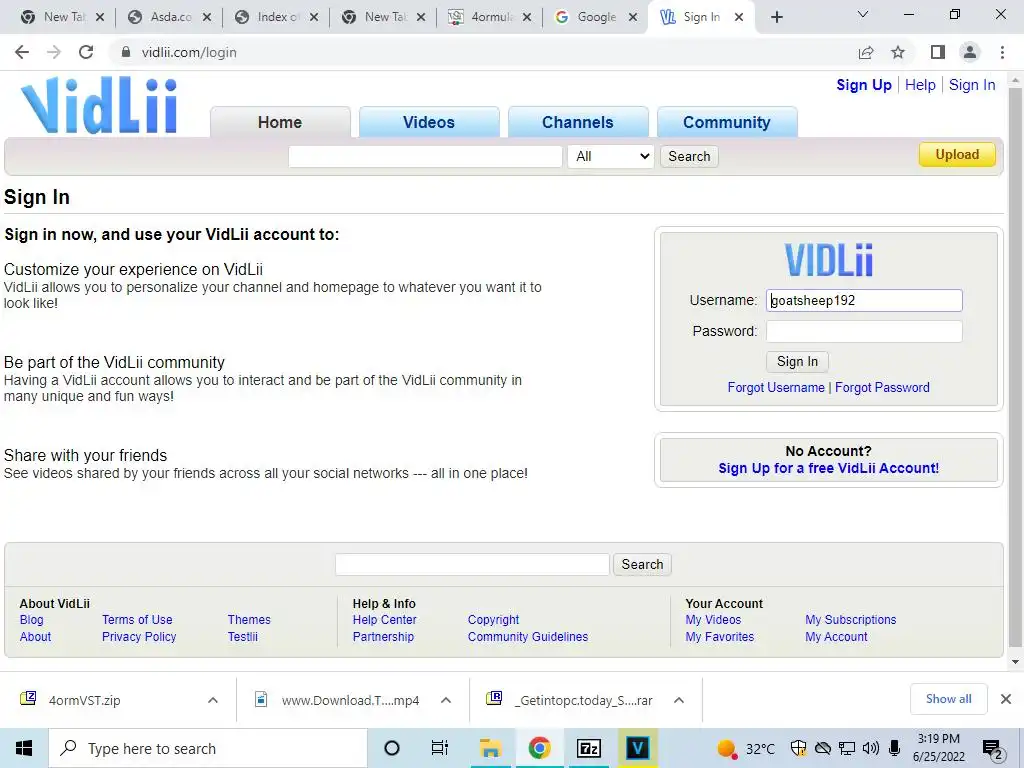Open the Windows Start menu
This screenshot has width=1024, height=768.
(x=24, y=748)
